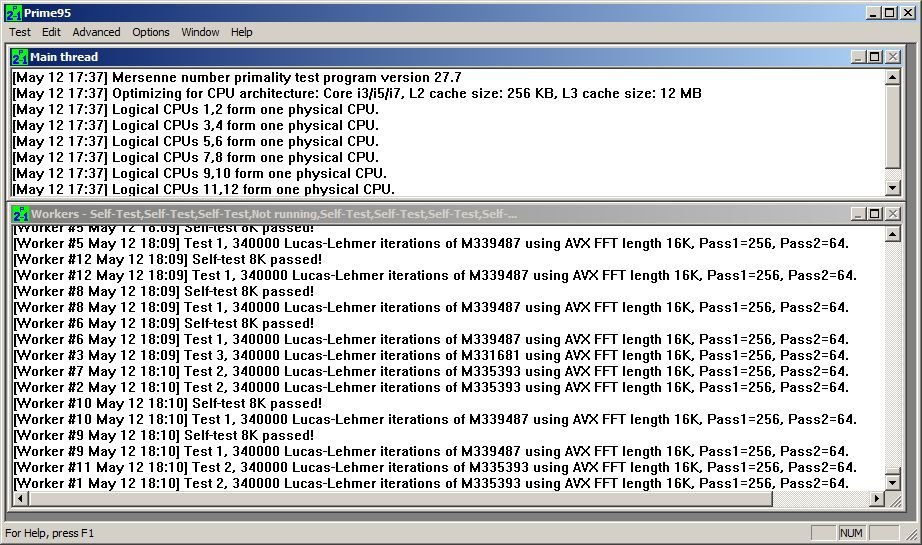Open the Test menu
Screen dimensions: 922x545
click(19, 32)
